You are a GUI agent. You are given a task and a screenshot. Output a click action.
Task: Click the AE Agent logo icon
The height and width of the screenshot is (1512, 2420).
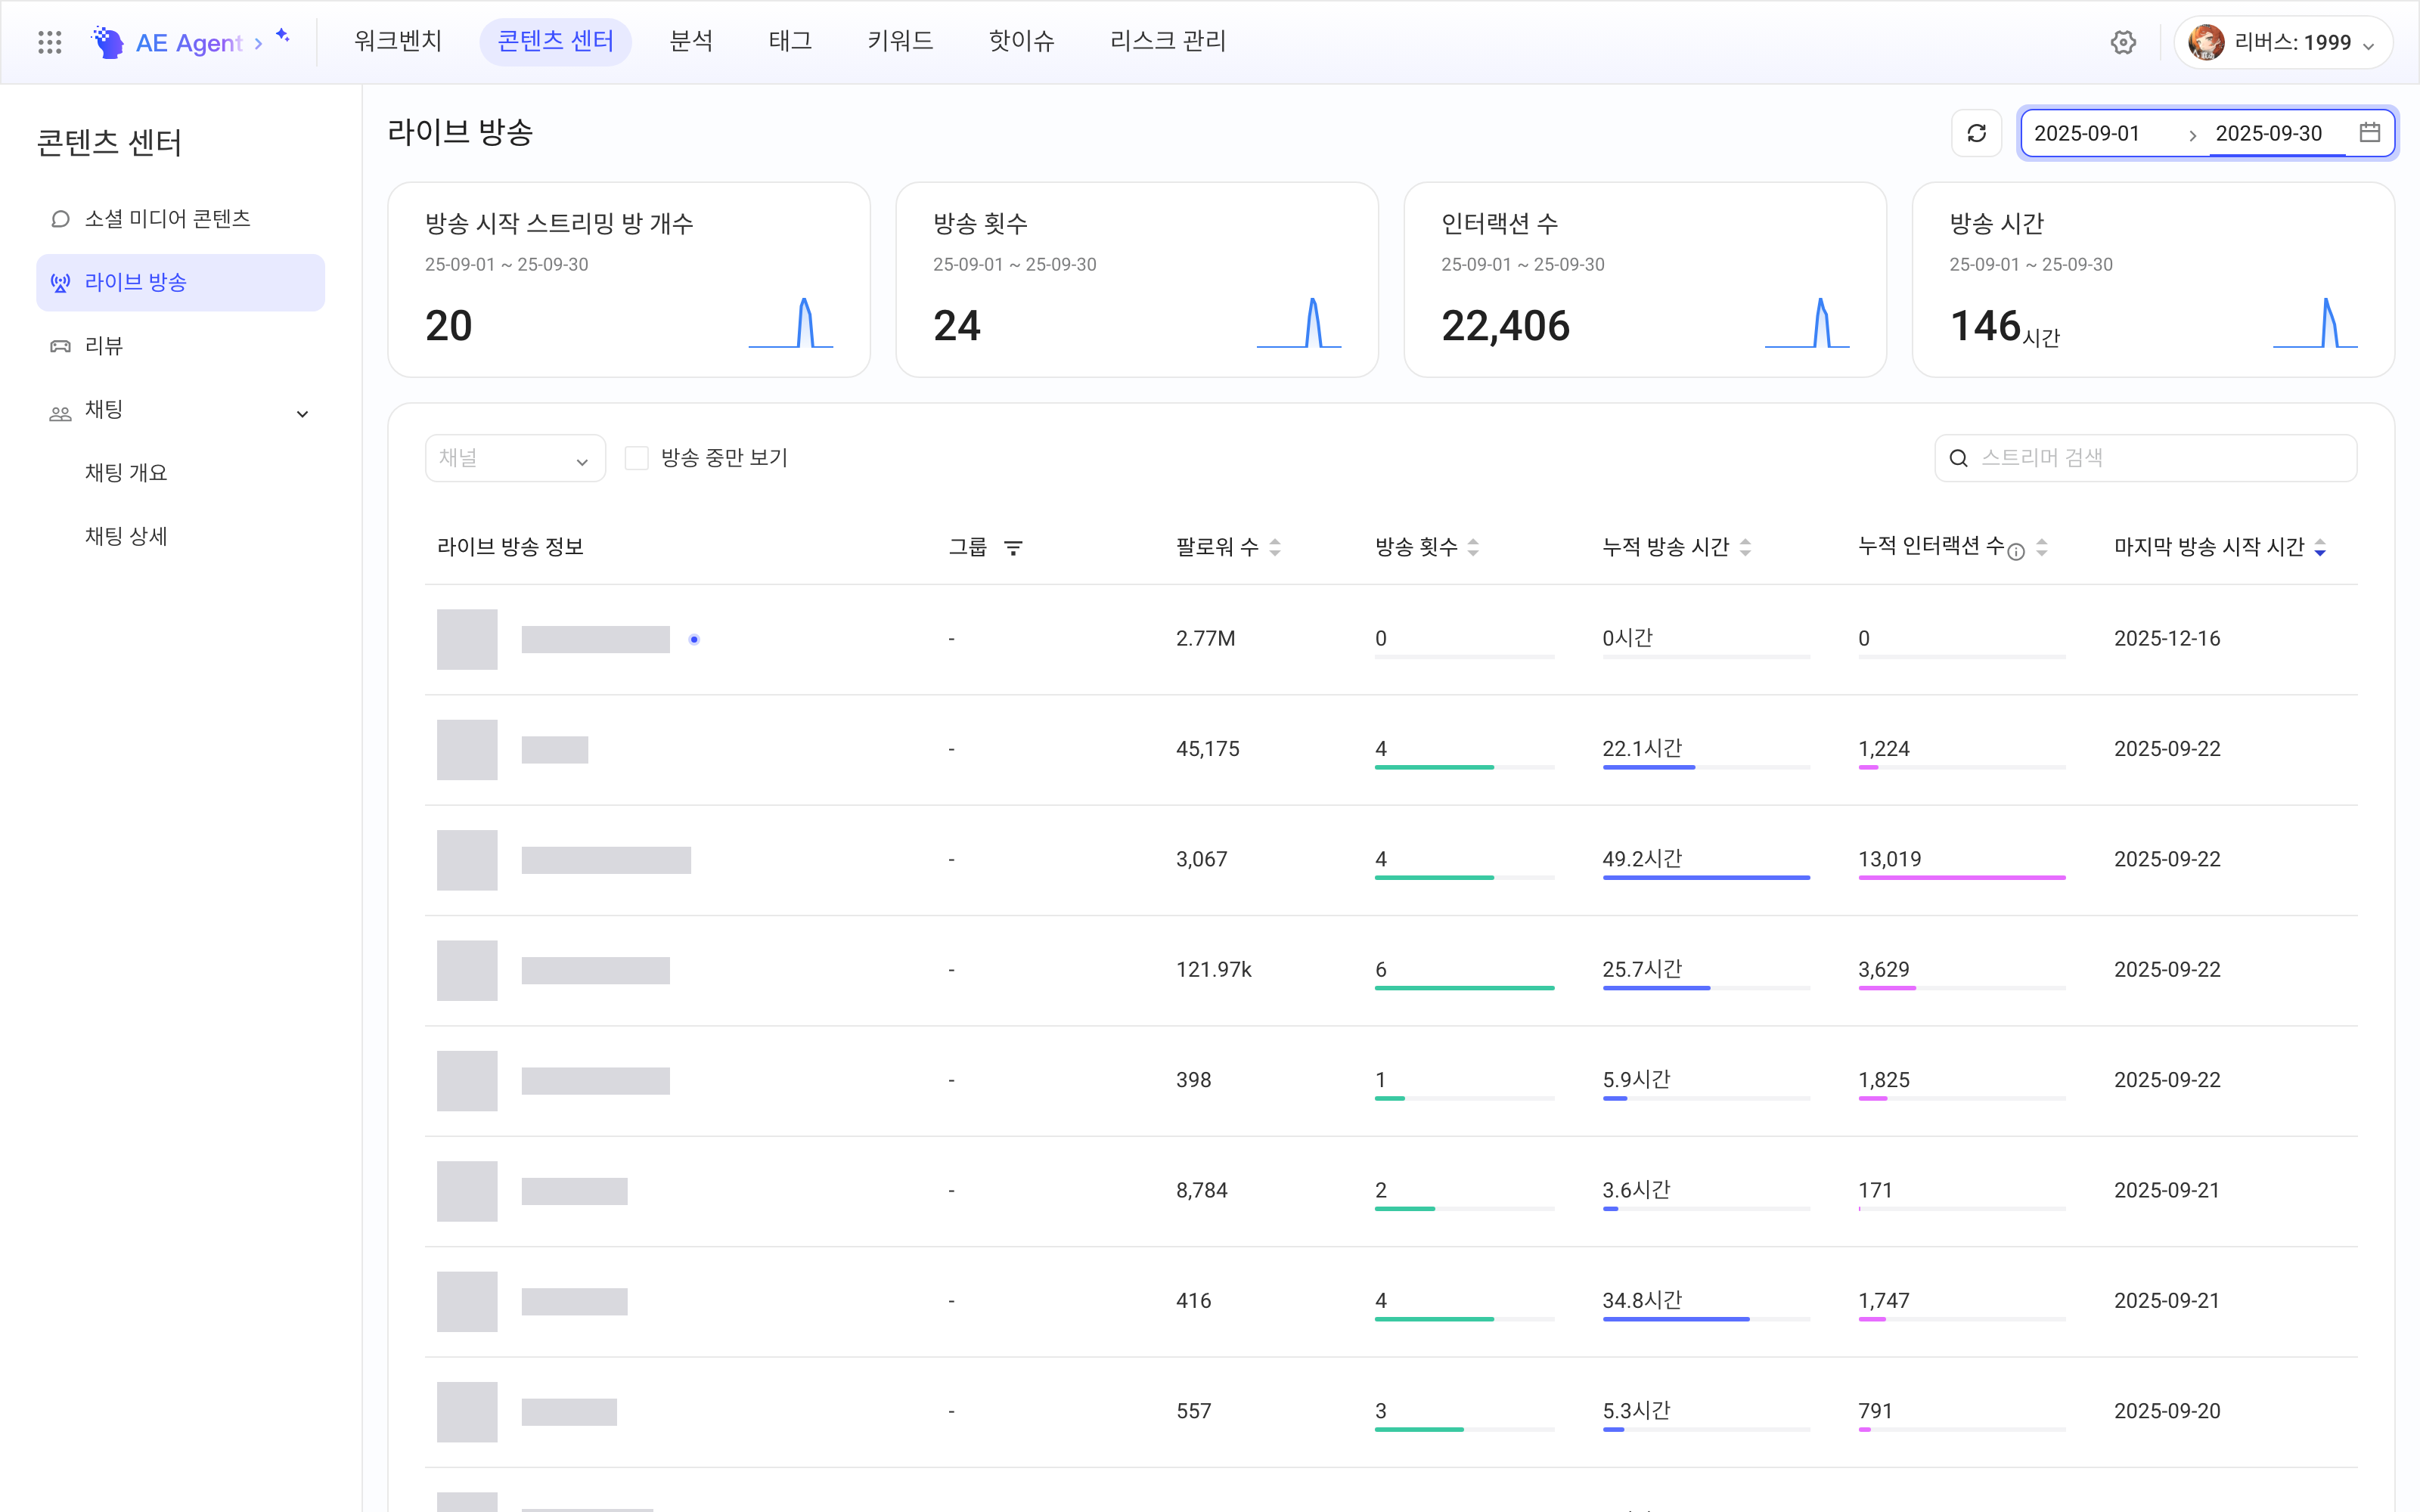[107, 42]
